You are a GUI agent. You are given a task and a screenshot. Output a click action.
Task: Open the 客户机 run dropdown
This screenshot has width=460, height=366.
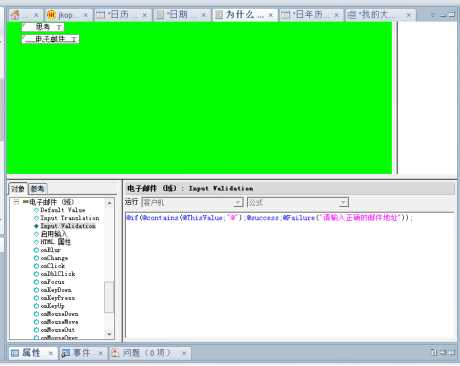pos(192,203)
